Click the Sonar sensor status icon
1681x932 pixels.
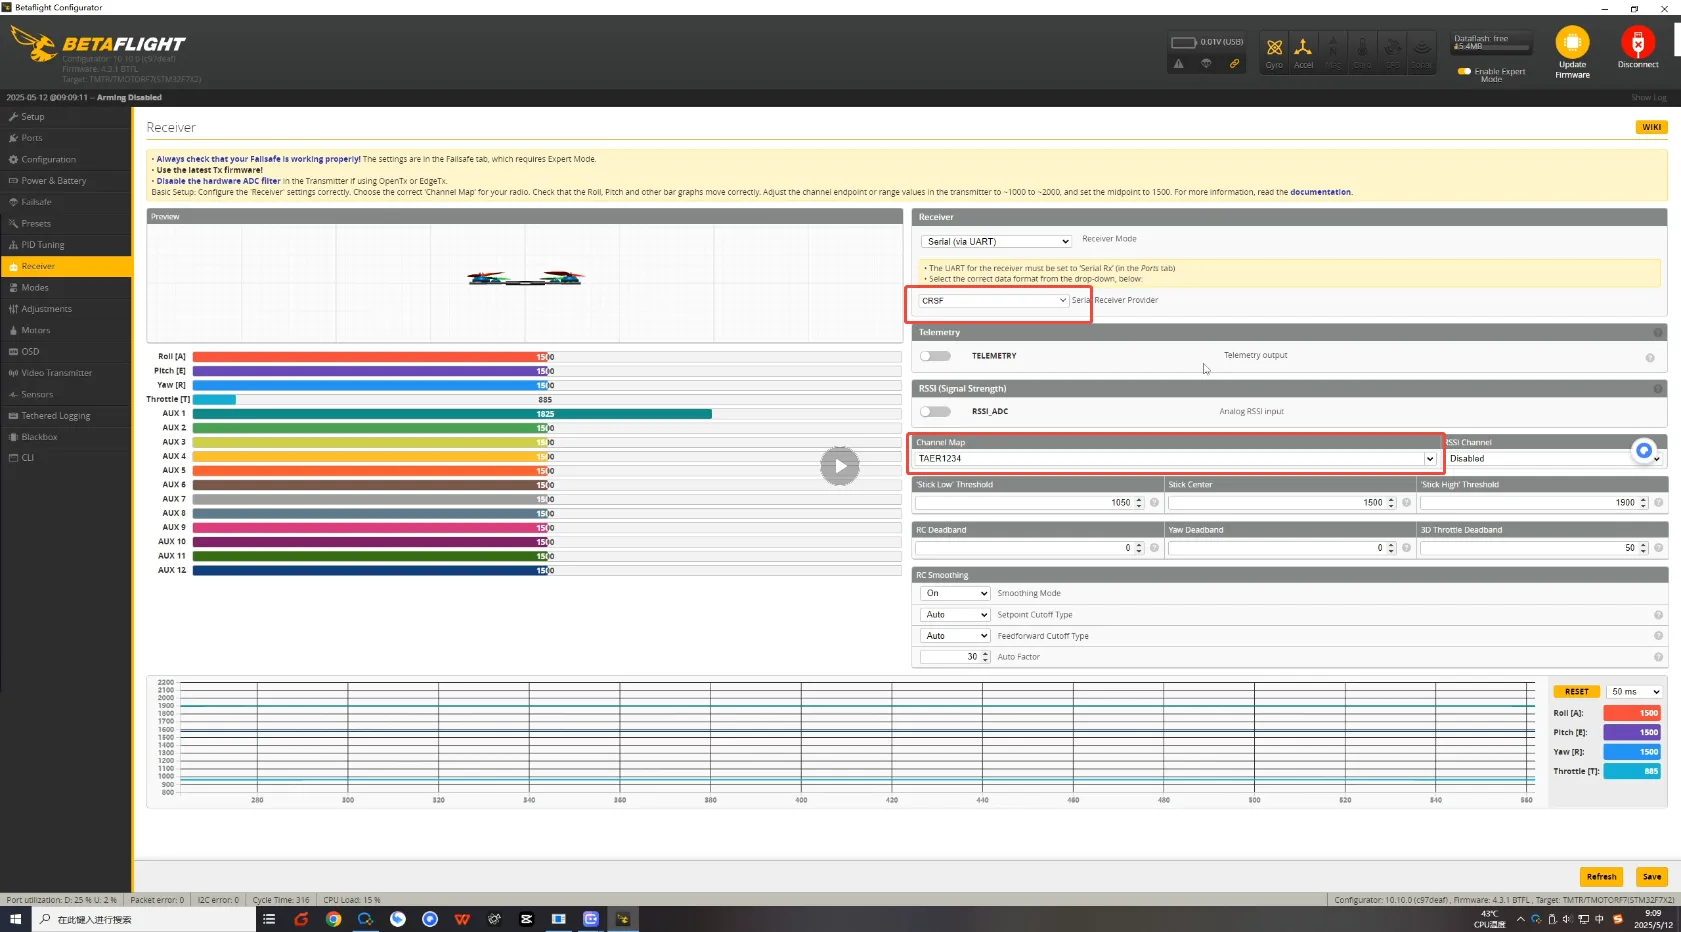pos(1421,52)
